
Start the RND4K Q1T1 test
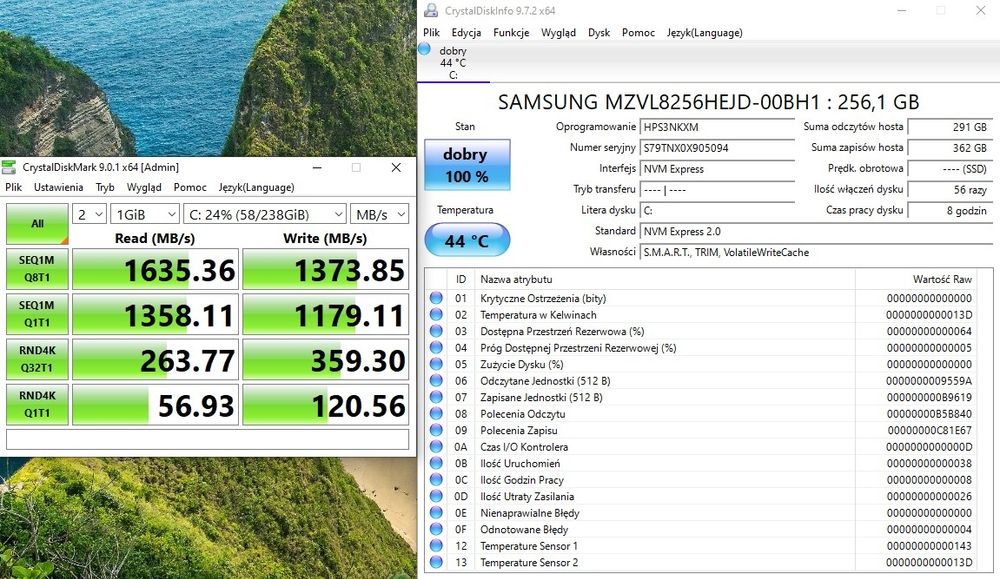(37, 405)
